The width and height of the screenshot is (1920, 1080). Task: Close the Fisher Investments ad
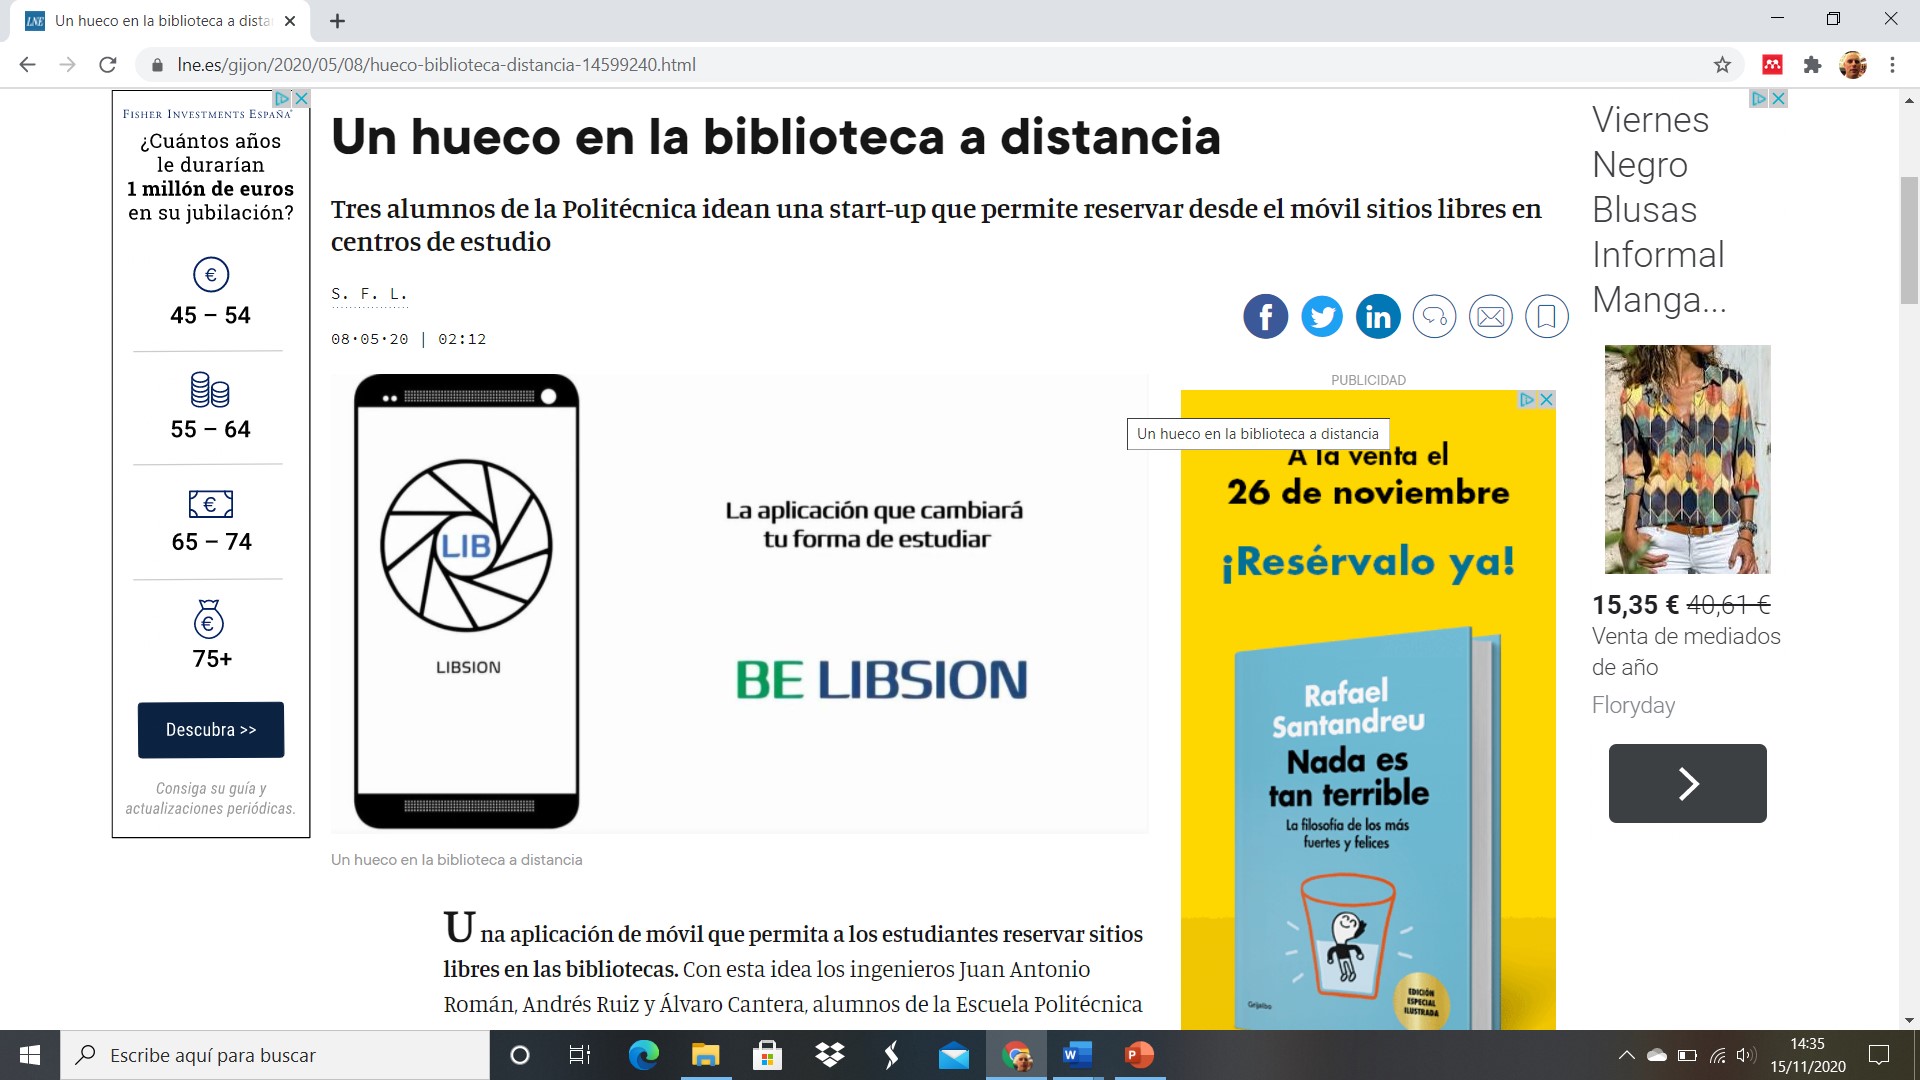pyautogui.click(x=301, y=98)
